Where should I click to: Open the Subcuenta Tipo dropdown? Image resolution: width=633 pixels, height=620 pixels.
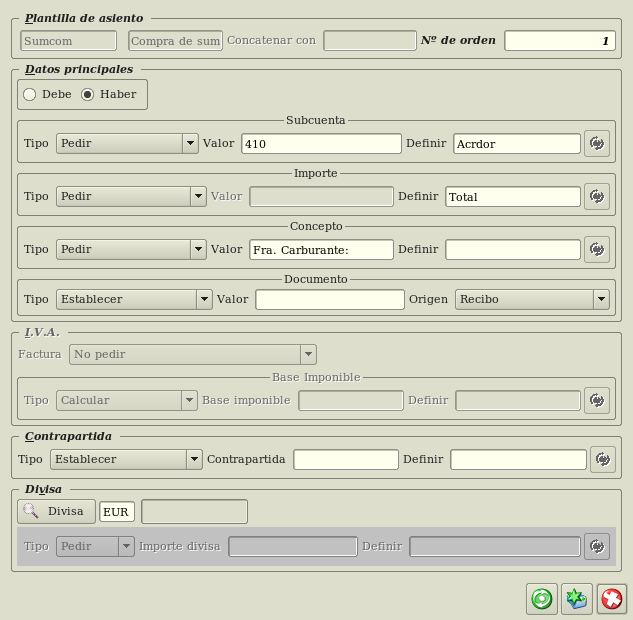[x=127, y=143]
